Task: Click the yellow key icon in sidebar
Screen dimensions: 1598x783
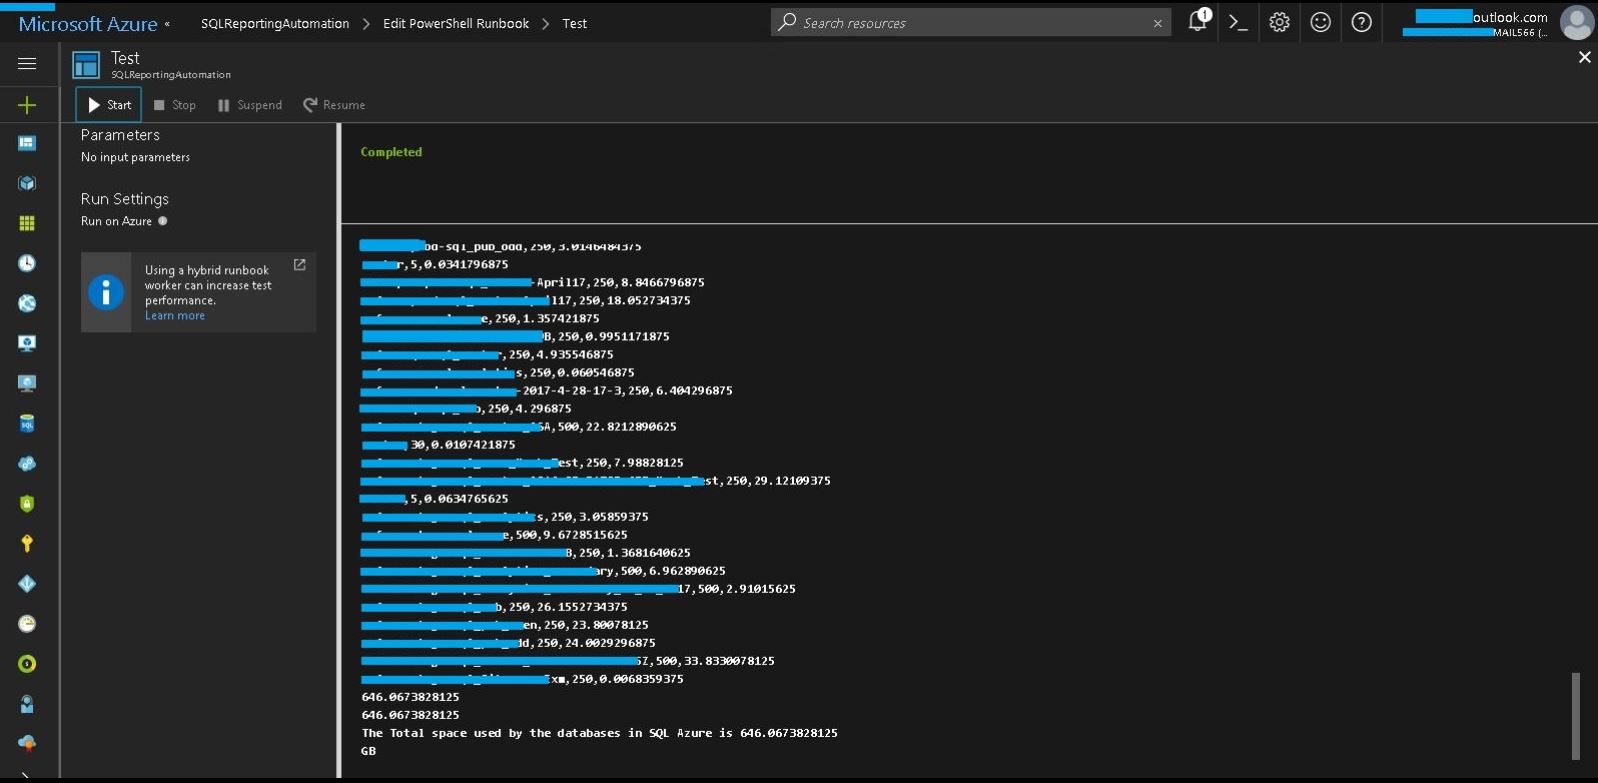Action: (27, 543)
